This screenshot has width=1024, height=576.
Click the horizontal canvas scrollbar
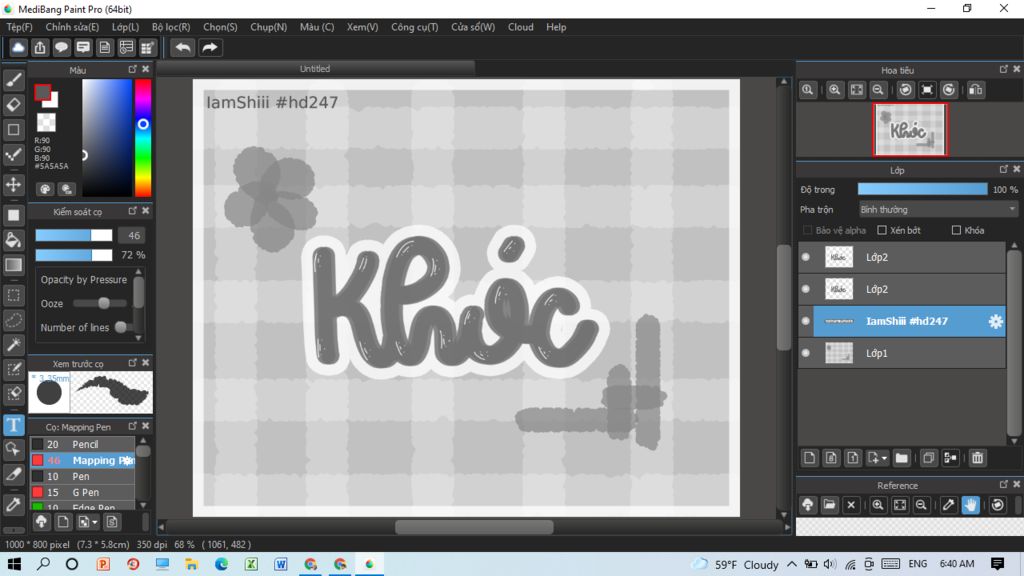[474, 527]
